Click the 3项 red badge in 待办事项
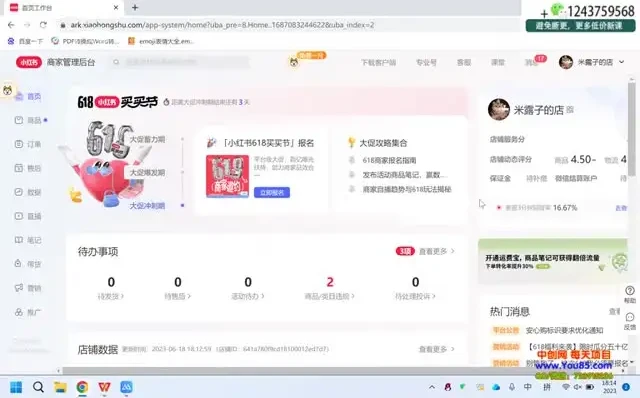Viewport: 640px width, 398px height. [x=405, y=251]
